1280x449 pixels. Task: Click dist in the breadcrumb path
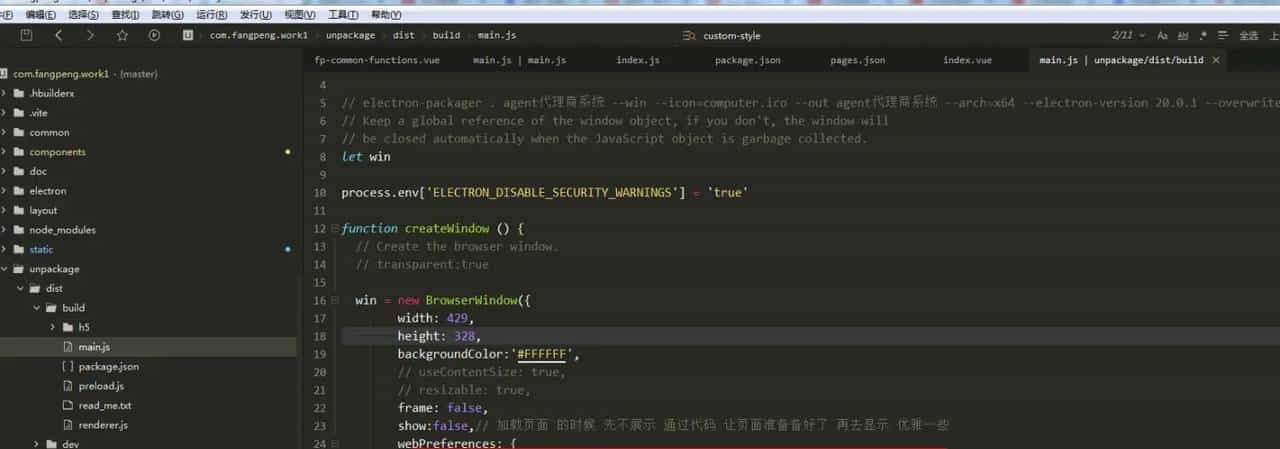[x=404, y=35]
